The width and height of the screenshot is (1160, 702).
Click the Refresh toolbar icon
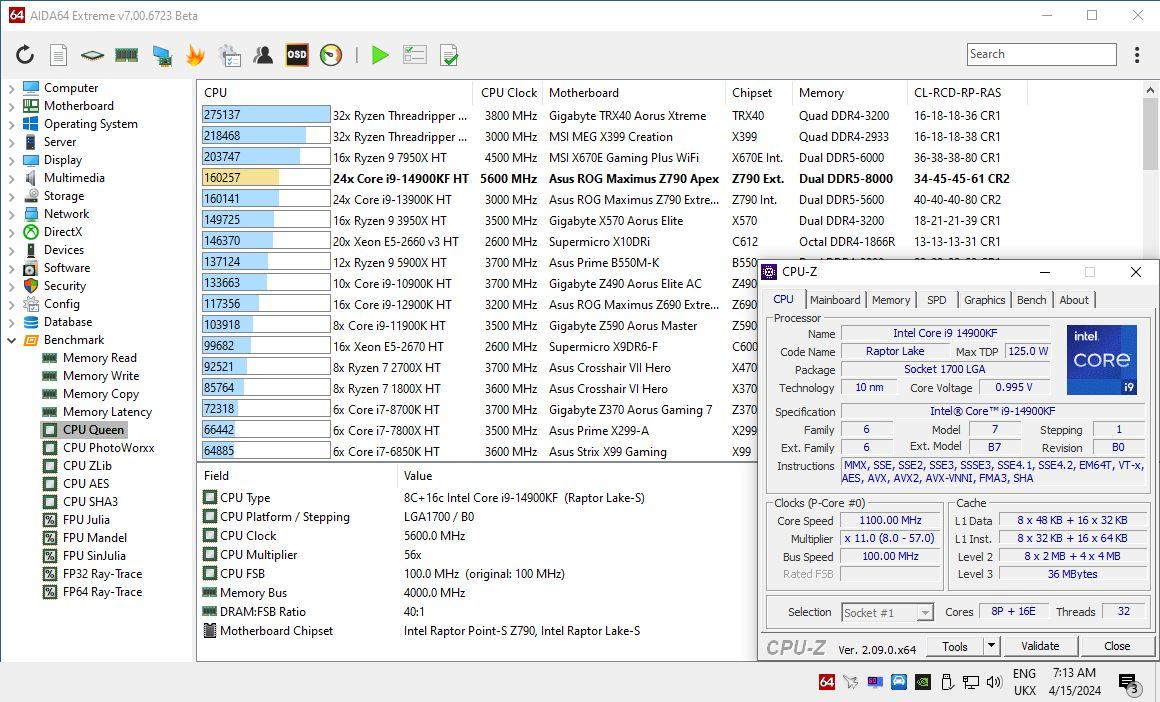click(25, 55)
